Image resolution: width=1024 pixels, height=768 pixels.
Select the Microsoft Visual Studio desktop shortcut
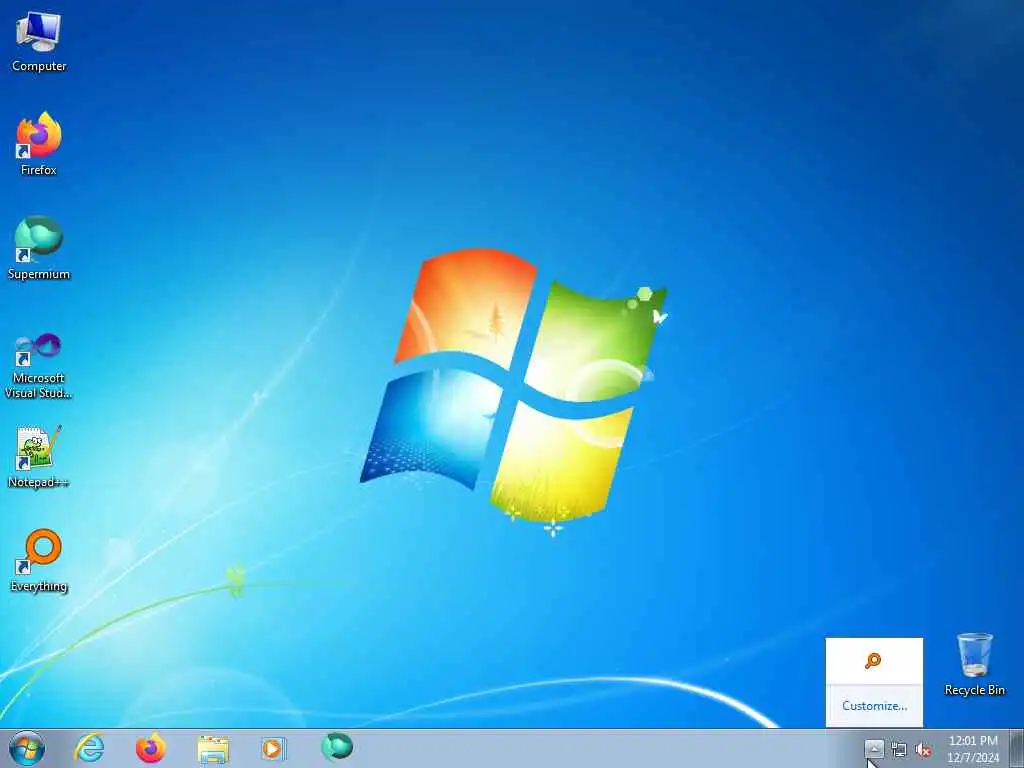39,366
